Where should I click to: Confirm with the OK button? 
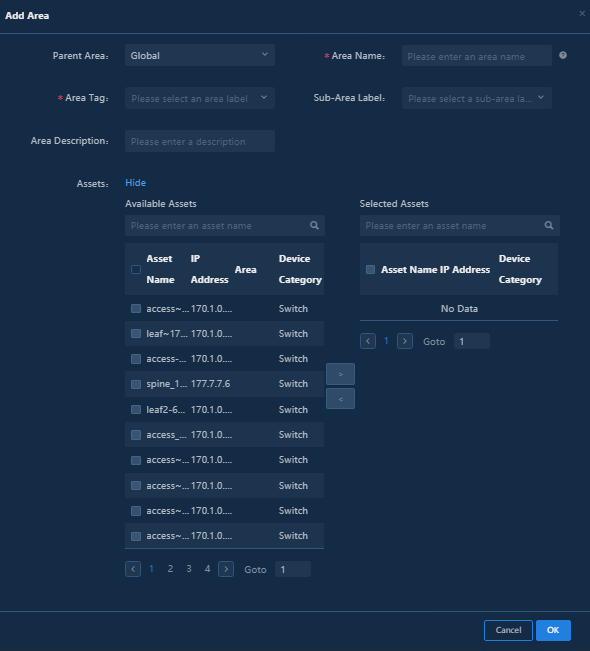tap(553, 630)
